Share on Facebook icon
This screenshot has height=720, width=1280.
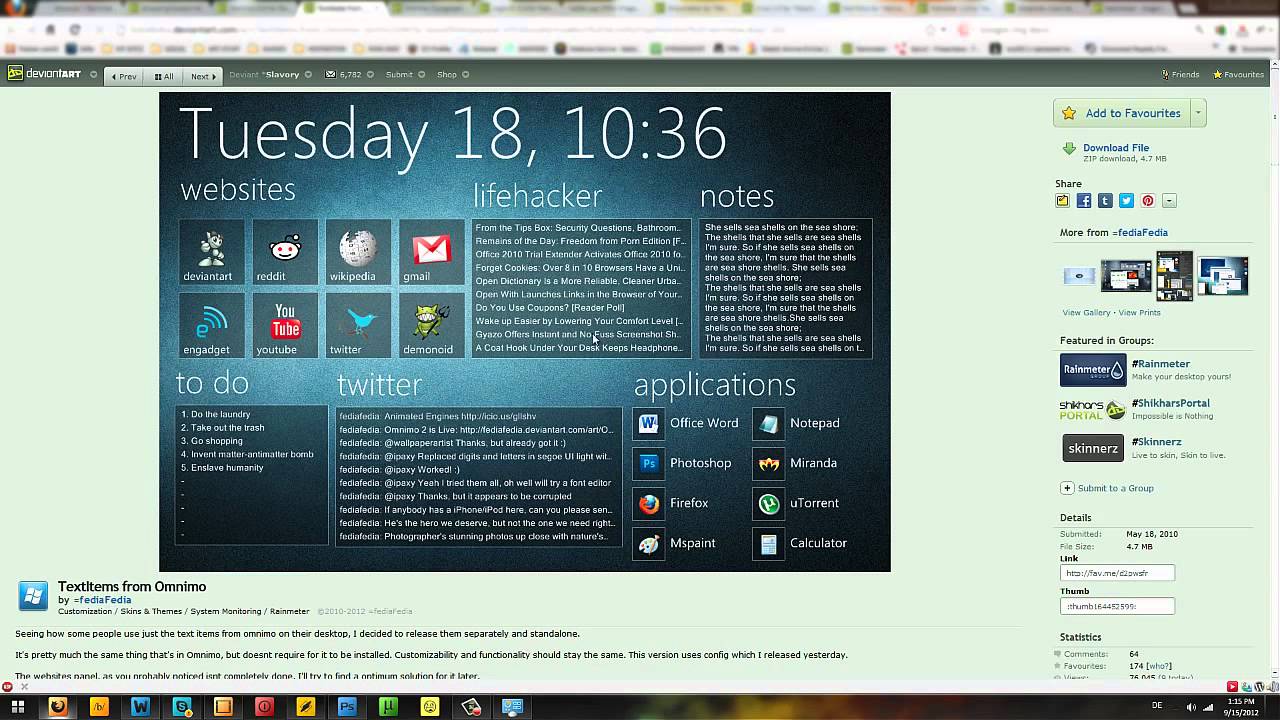(x=1084, y=201)
